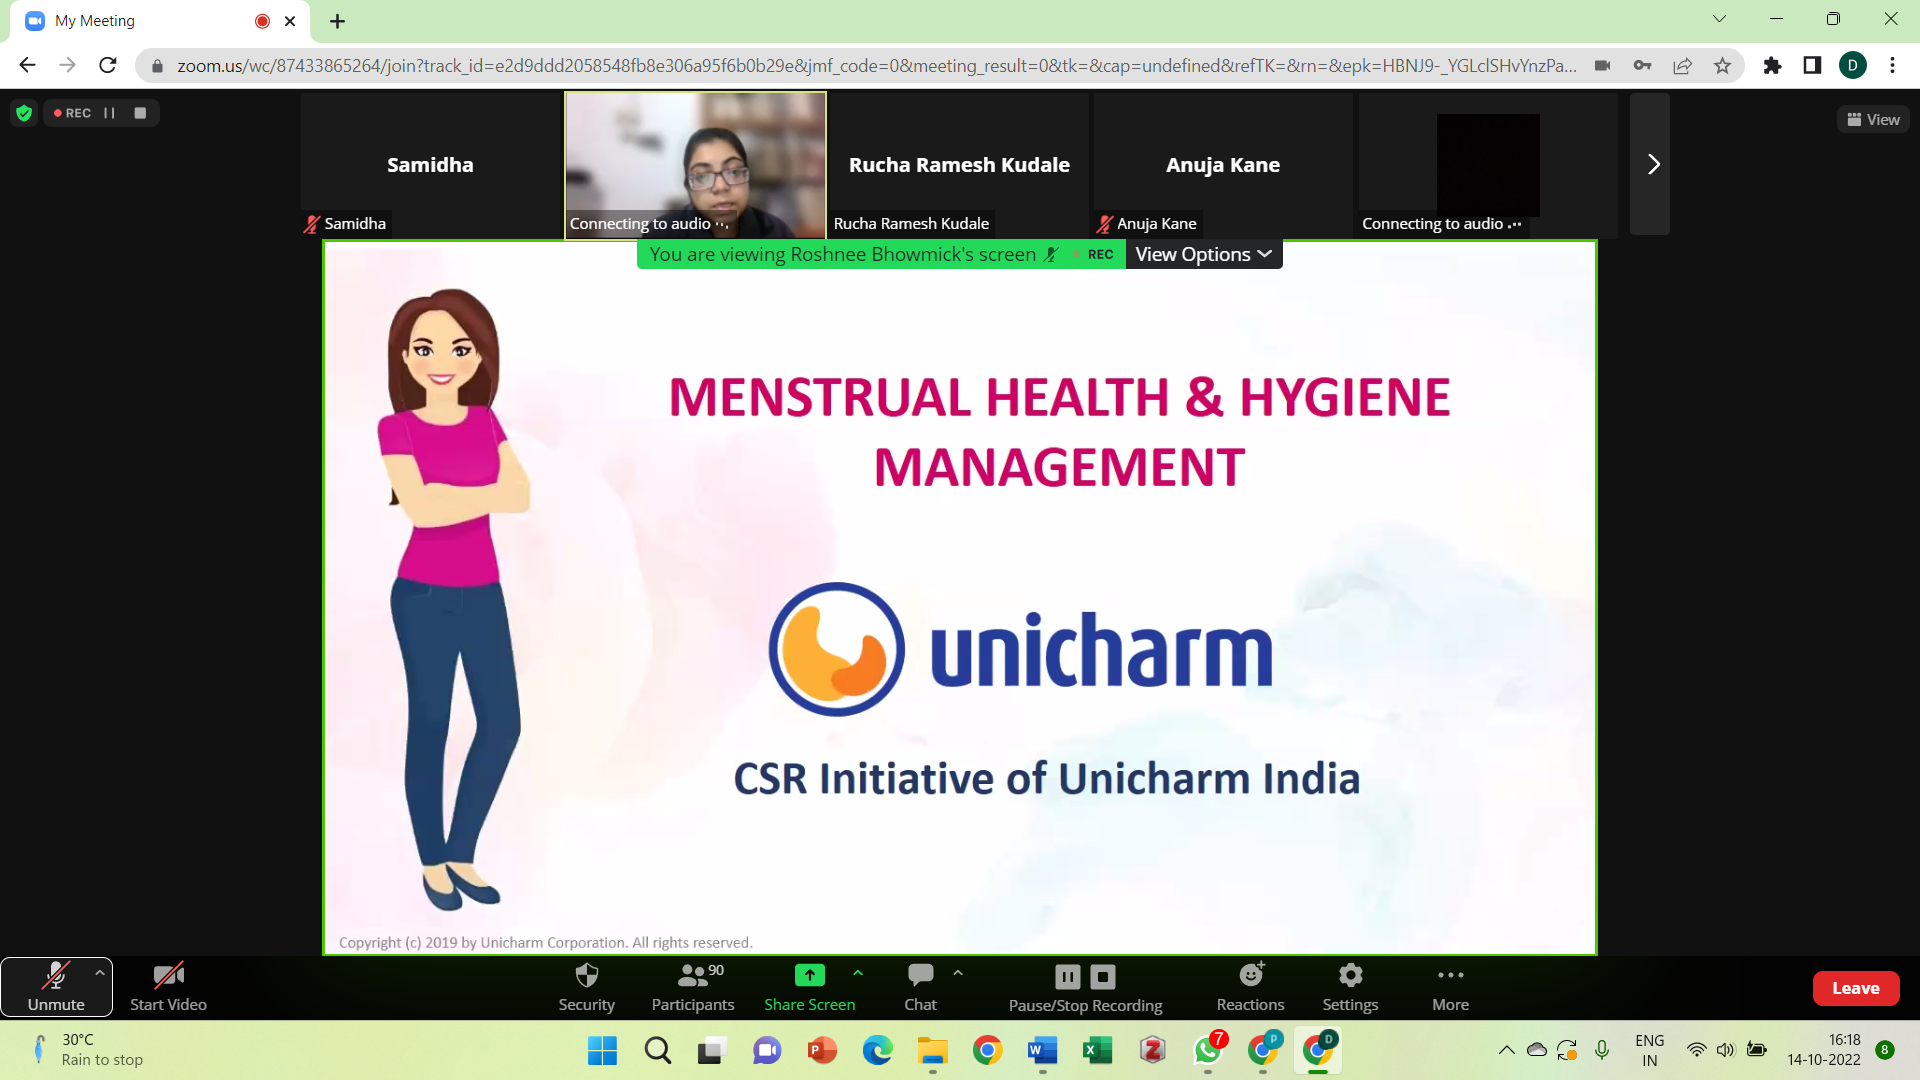View site information lock icon

pos(157,66)
